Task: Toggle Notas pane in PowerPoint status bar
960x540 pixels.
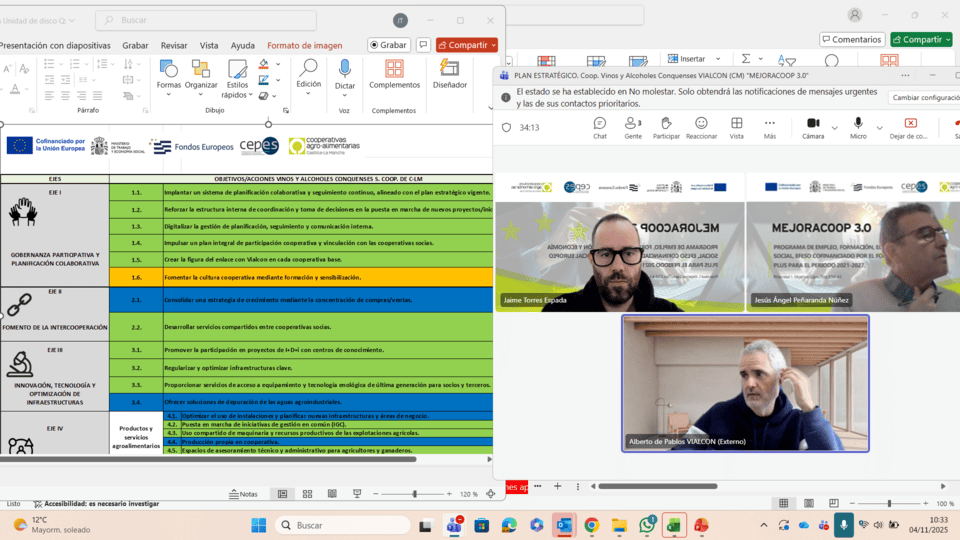Action: tap(243, 494)
